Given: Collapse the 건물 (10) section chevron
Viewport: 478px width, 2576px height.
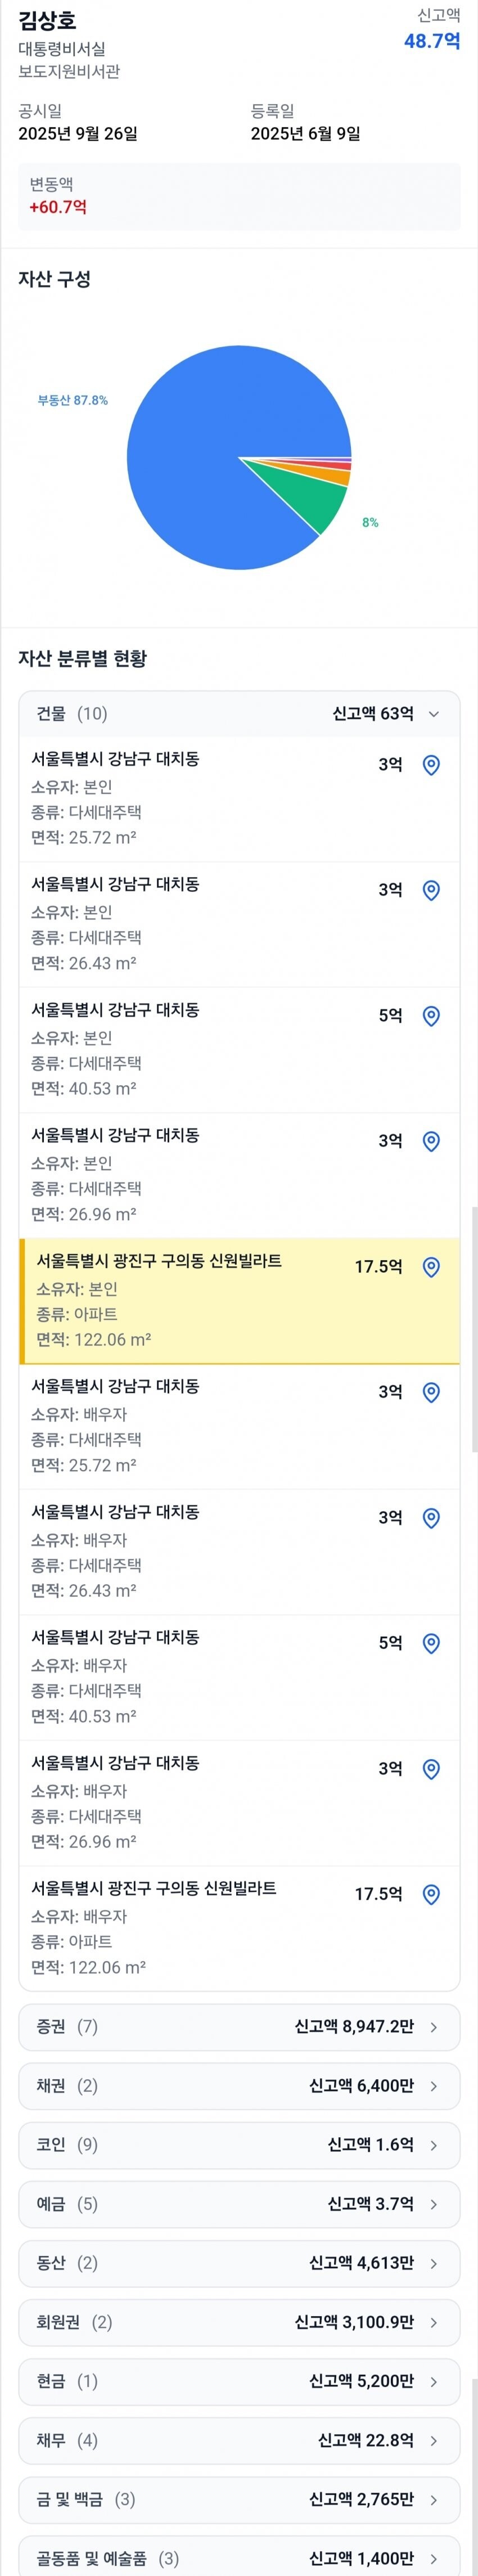Looking at the screenshot, I should (x=433, y=714).
